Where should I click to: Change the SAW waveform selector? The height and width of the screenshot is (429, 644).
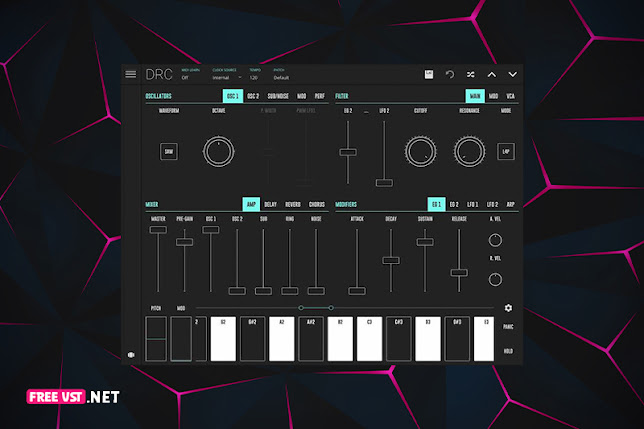169,151
